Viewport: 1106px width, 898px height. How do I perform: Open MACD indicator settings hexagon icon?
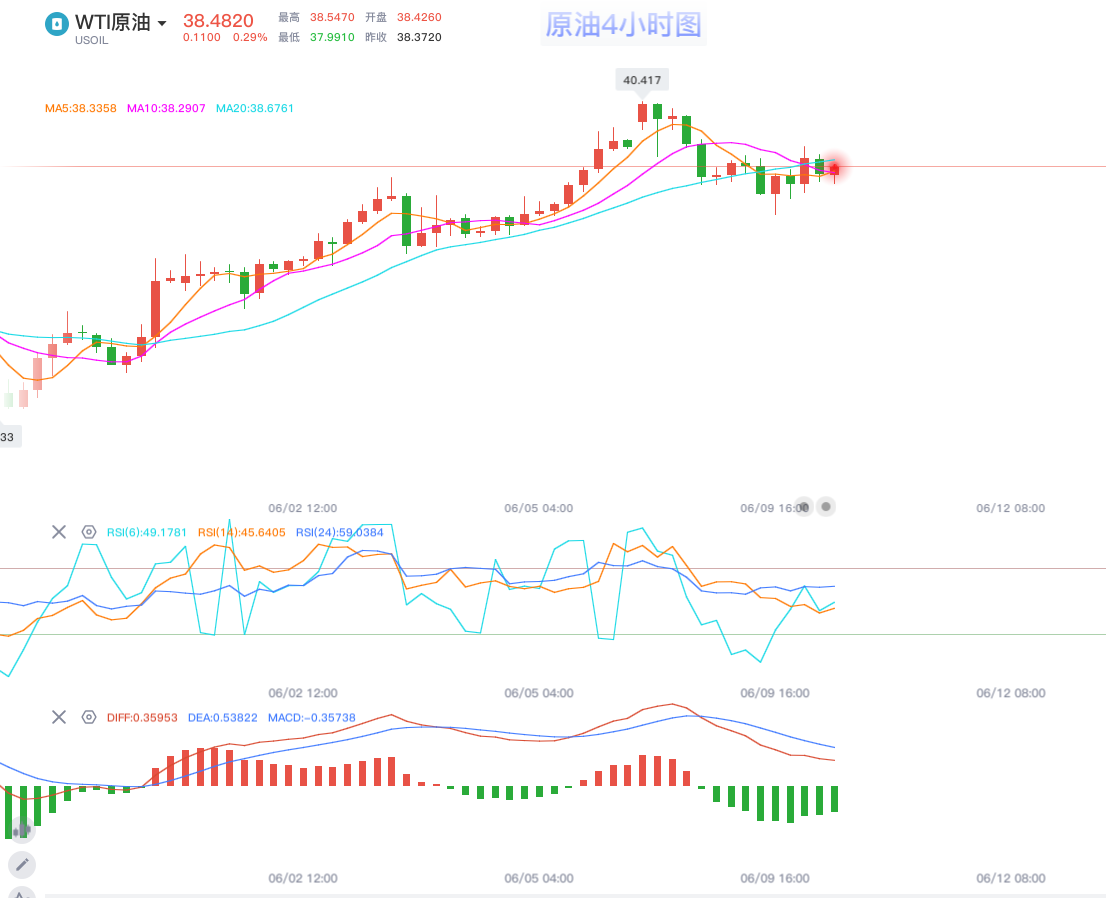click(x=88, y=717)
